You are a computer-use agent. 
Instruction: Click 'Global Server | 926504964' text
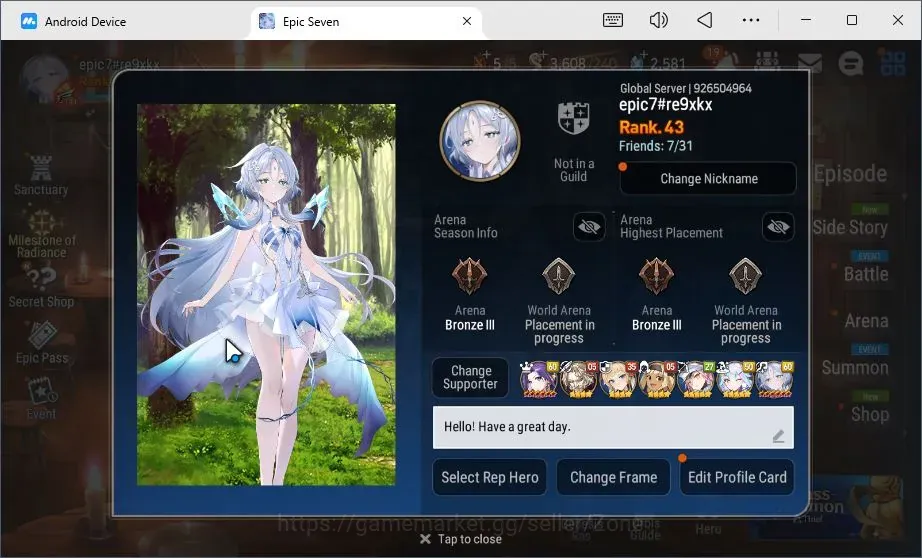point(686,88)
